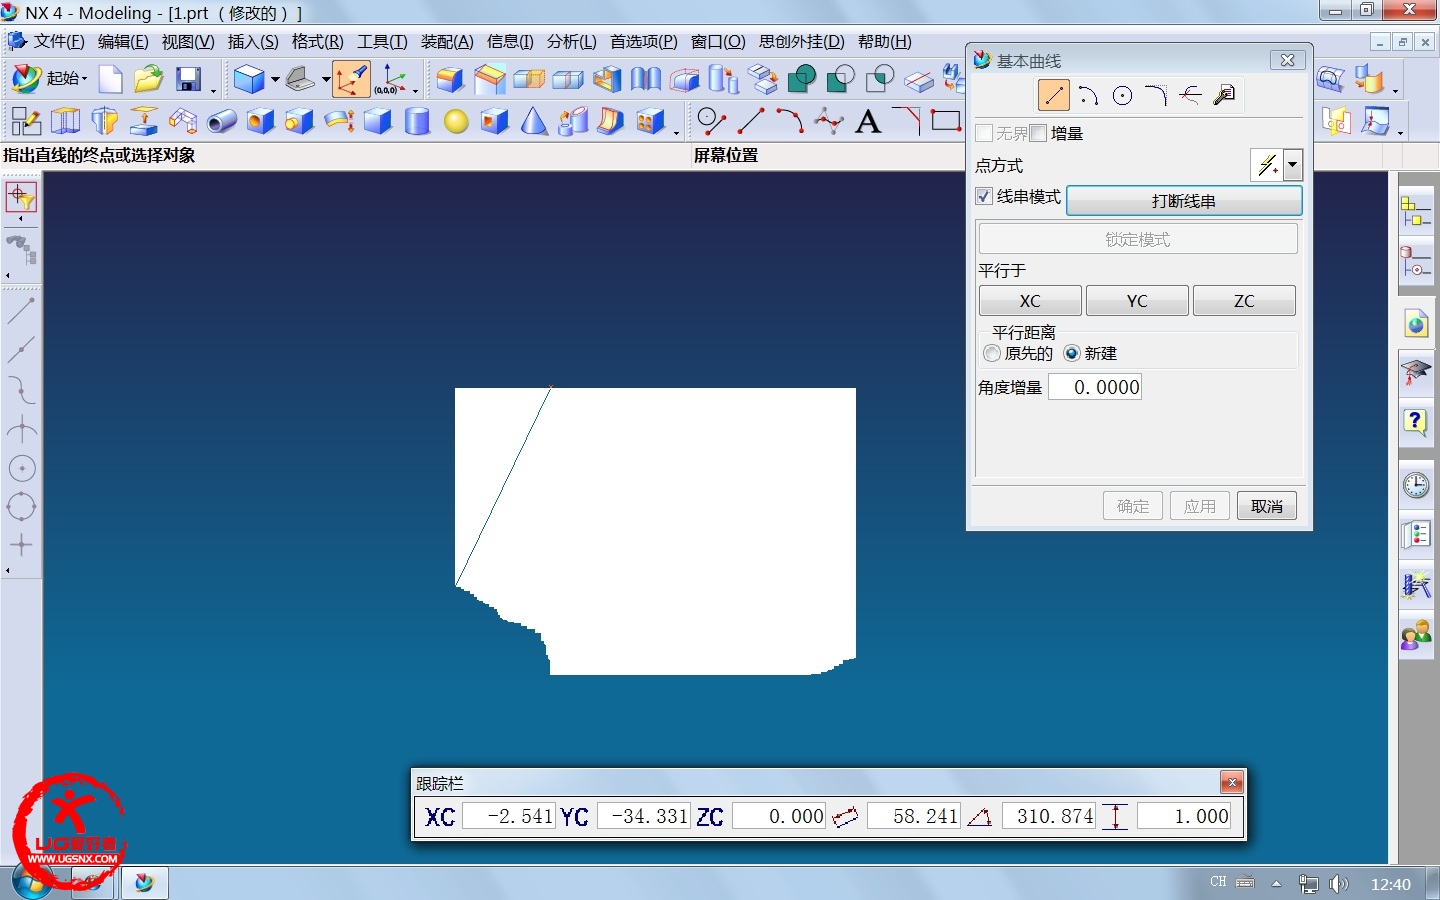This screenshot has height=900, width=1440.
Task: Select the Modeling cube icon in toolbar
Action: click(249, 79)
